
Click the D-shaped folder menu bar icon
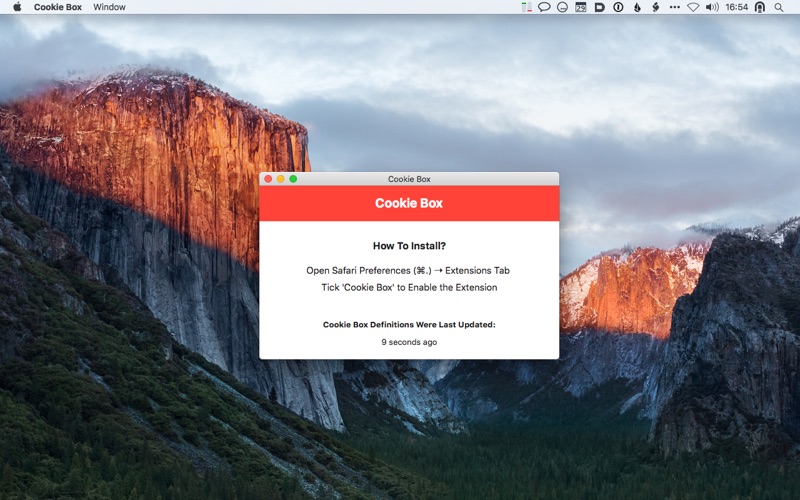coord(599,7)
